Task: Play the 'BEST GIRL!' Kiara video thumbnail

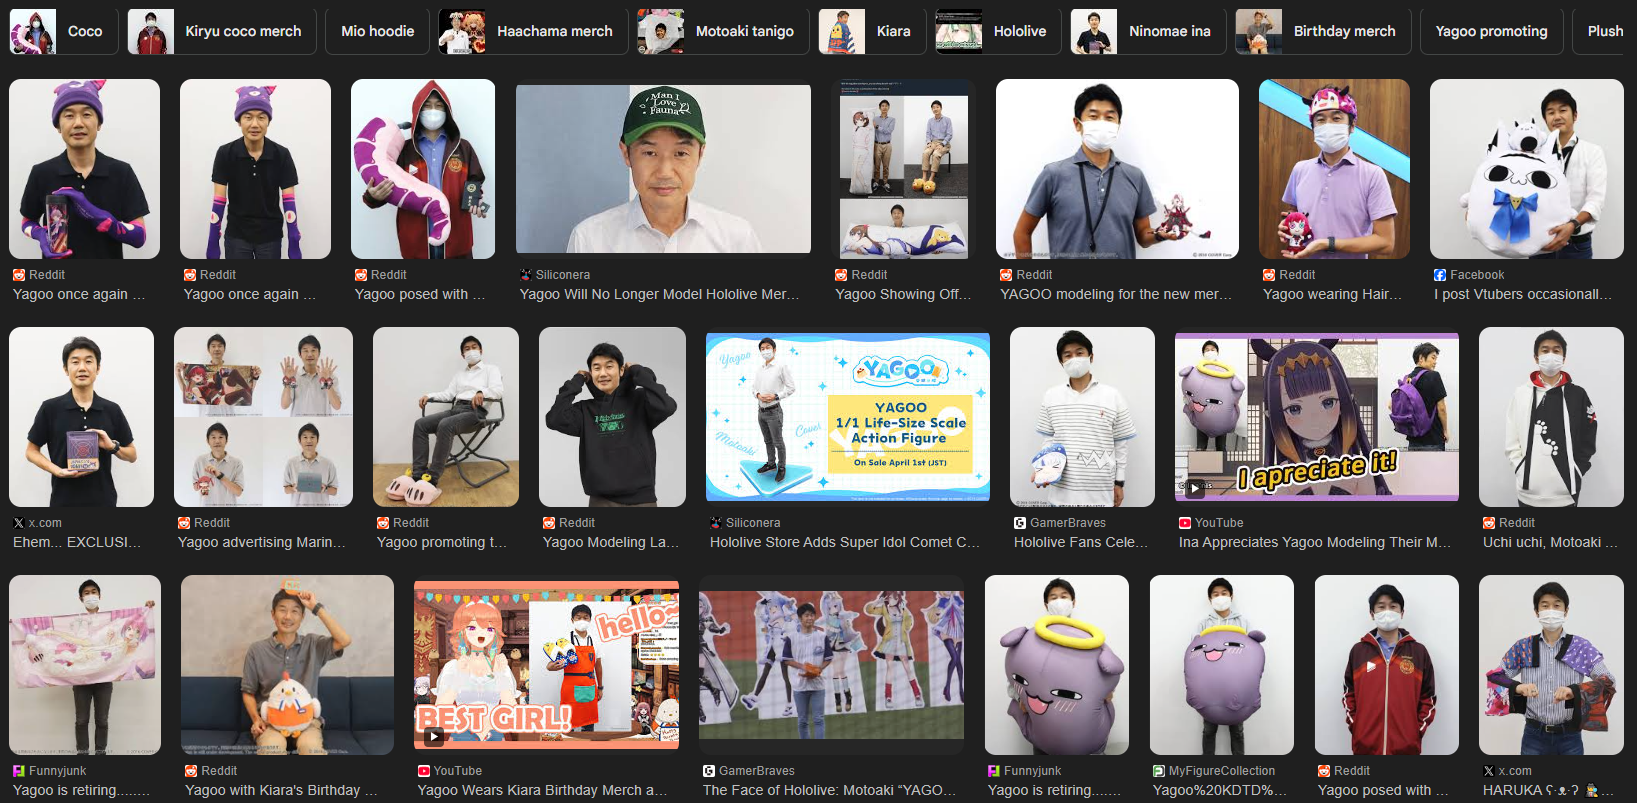Action: (x=434, y=737)
